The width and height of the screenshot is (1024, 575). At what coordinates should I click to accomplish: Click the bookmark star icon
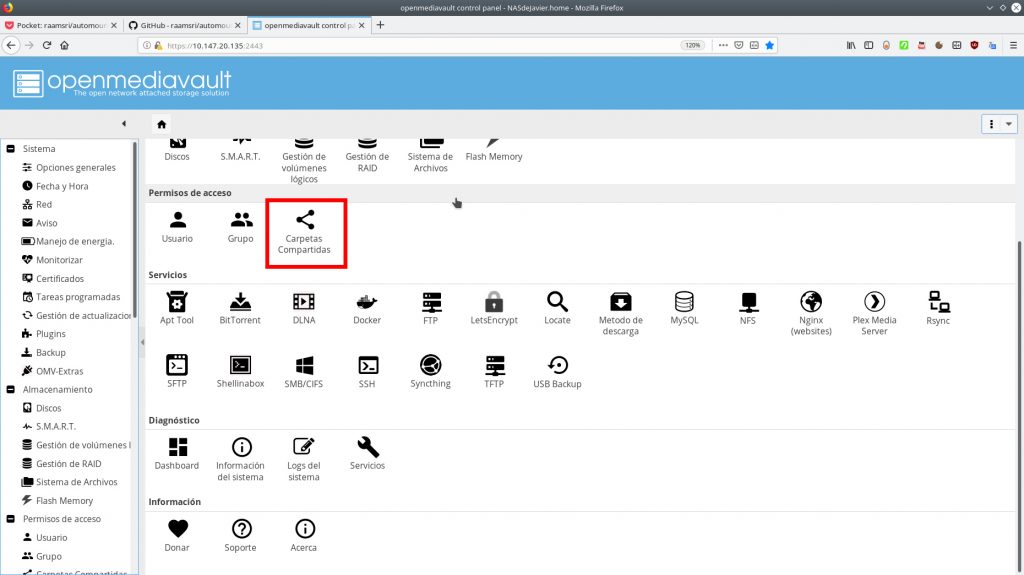pos(769,45)
